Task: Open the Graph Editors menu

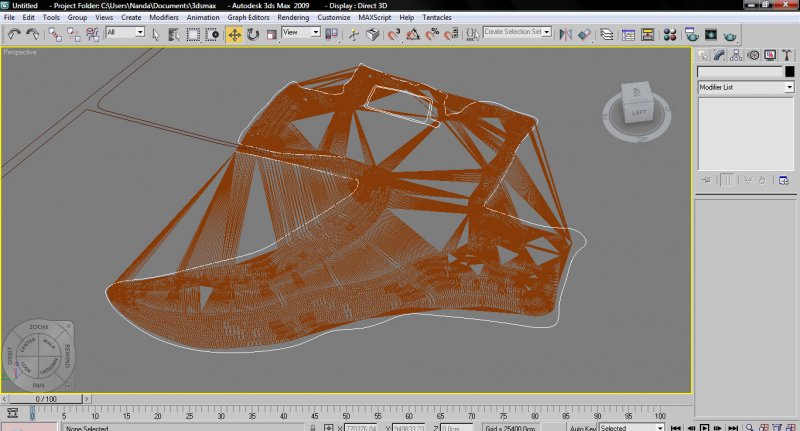Action: tap(249, 18)
